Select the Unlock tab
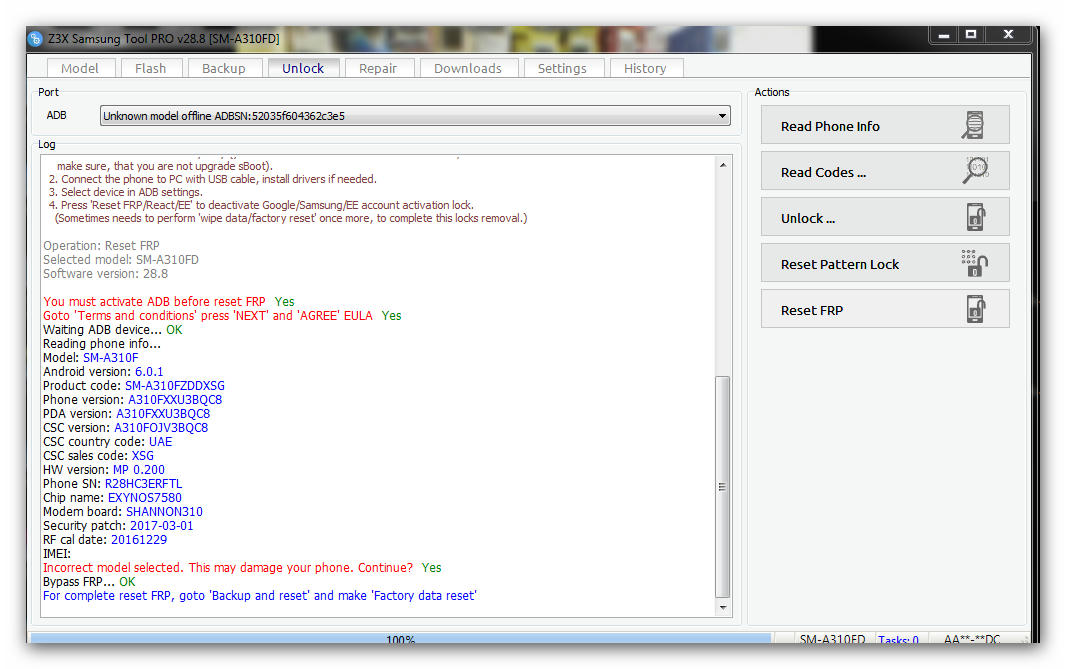The height and width of the screenshot is (669, 1066). click(303, 68)
